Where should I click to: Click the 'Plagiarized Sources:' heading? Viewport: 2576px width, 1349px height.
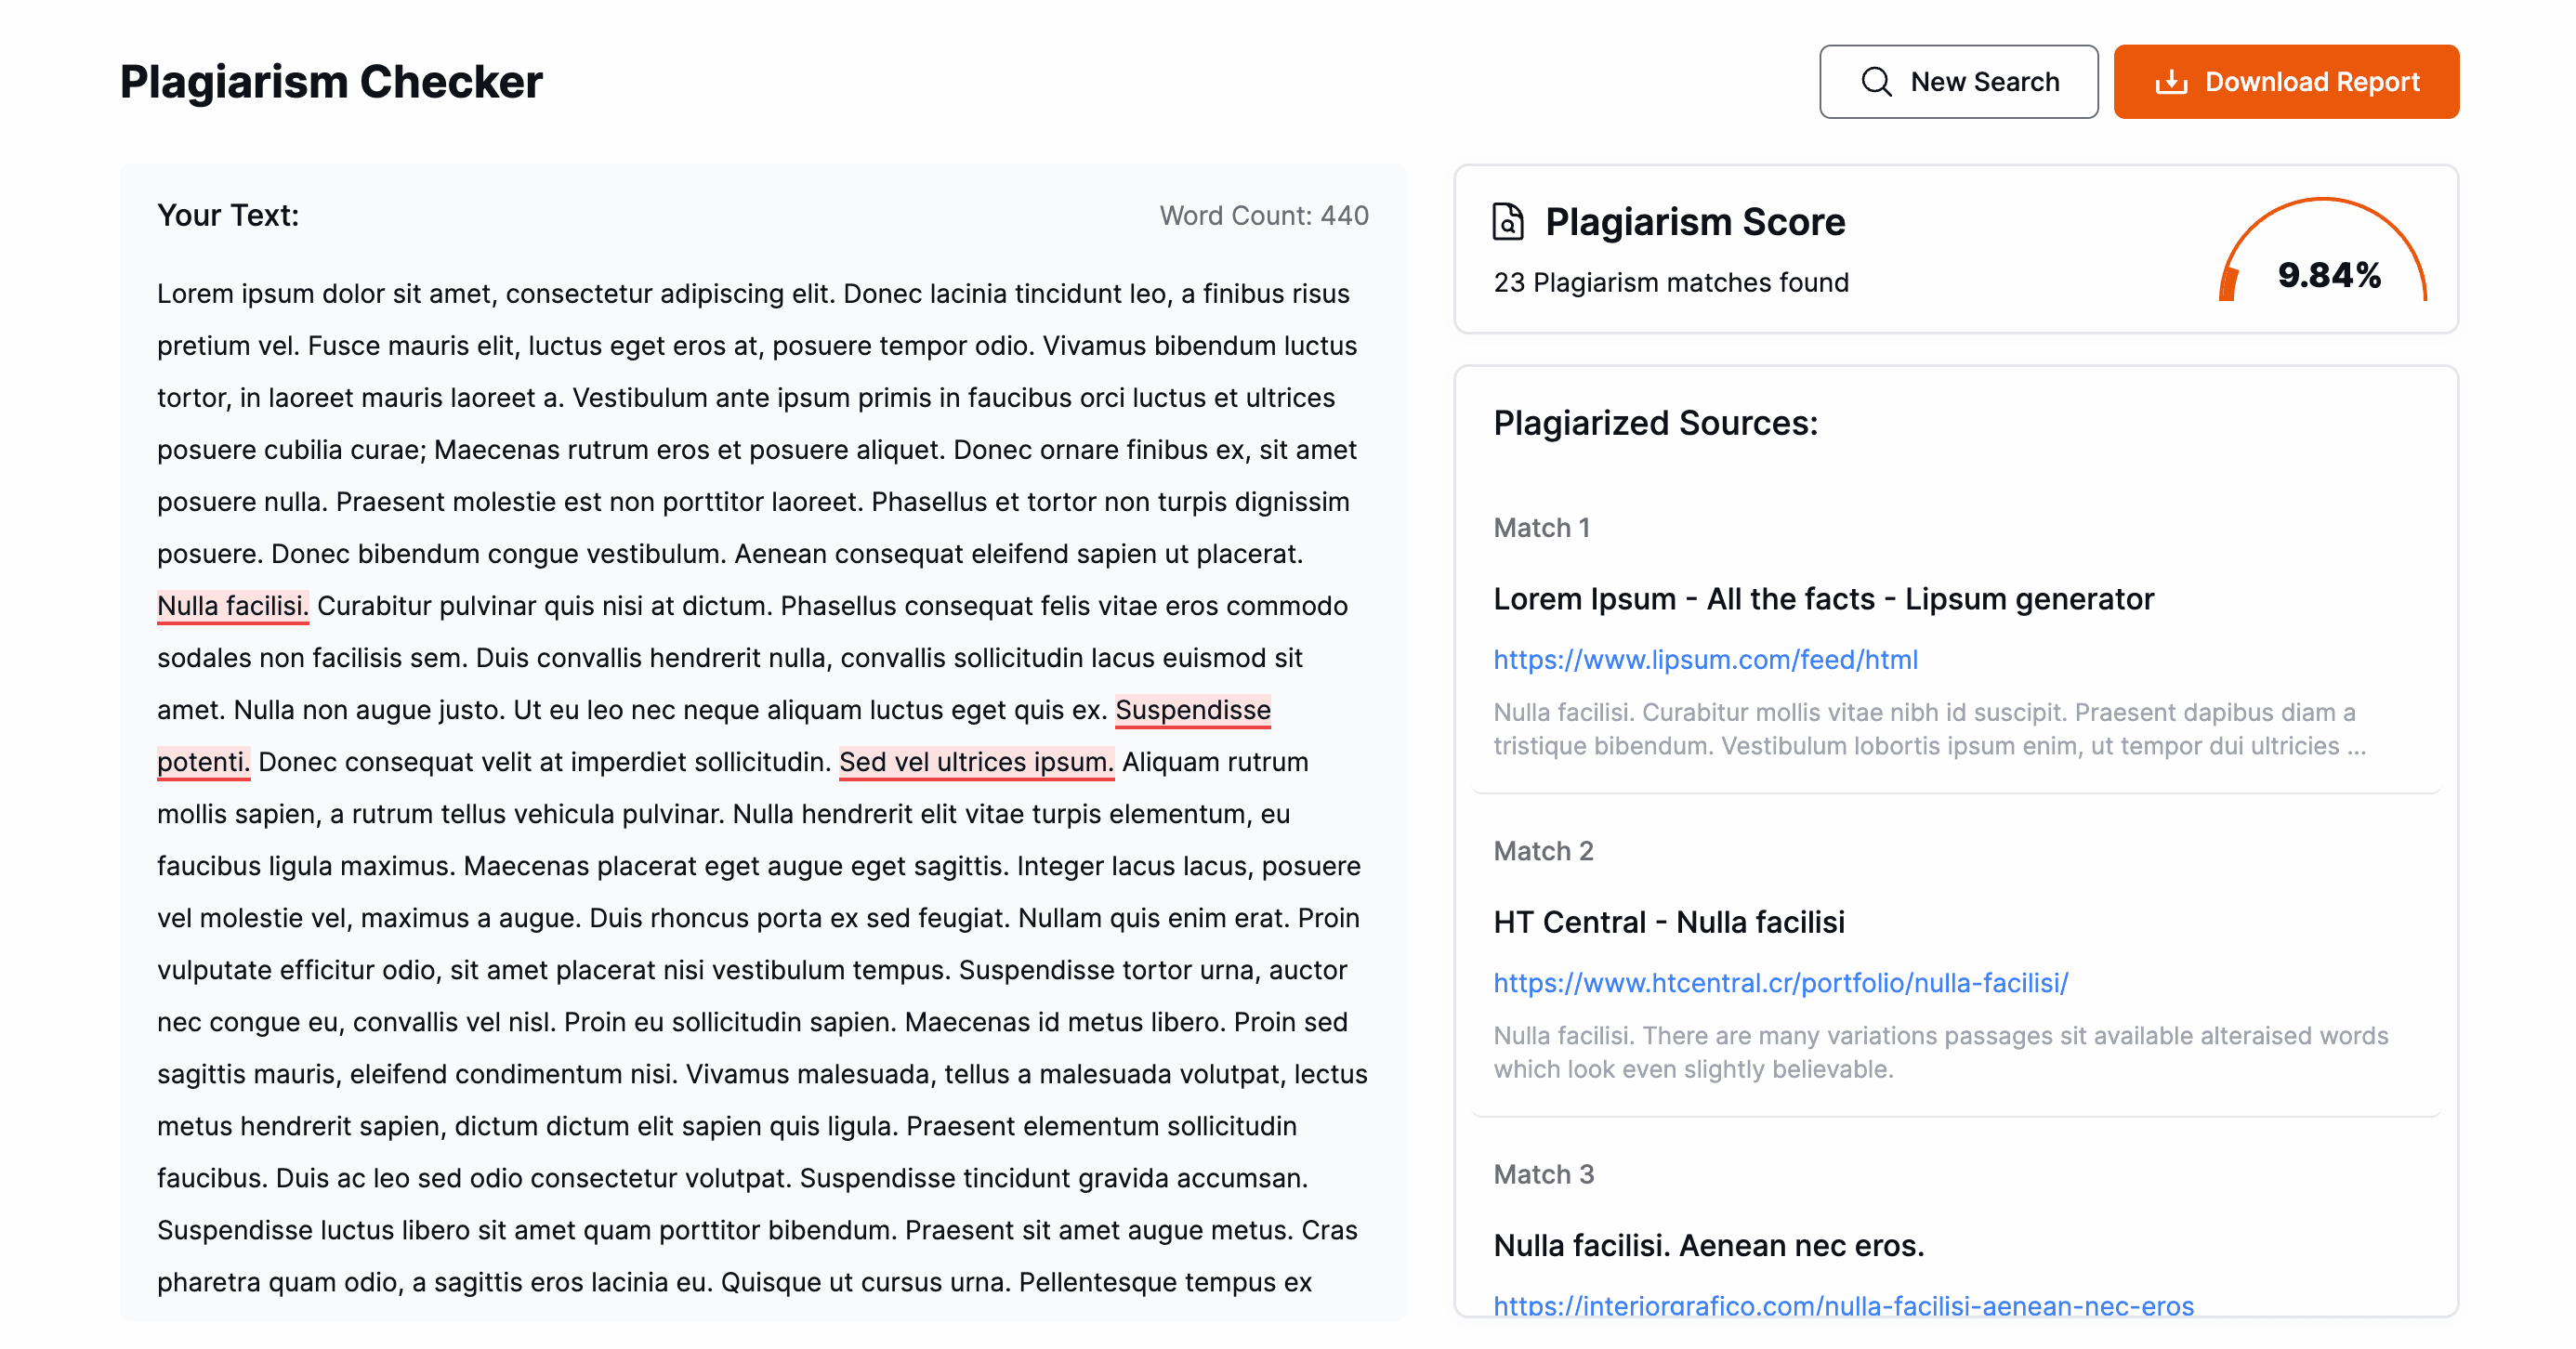[x=1655, y=422]
